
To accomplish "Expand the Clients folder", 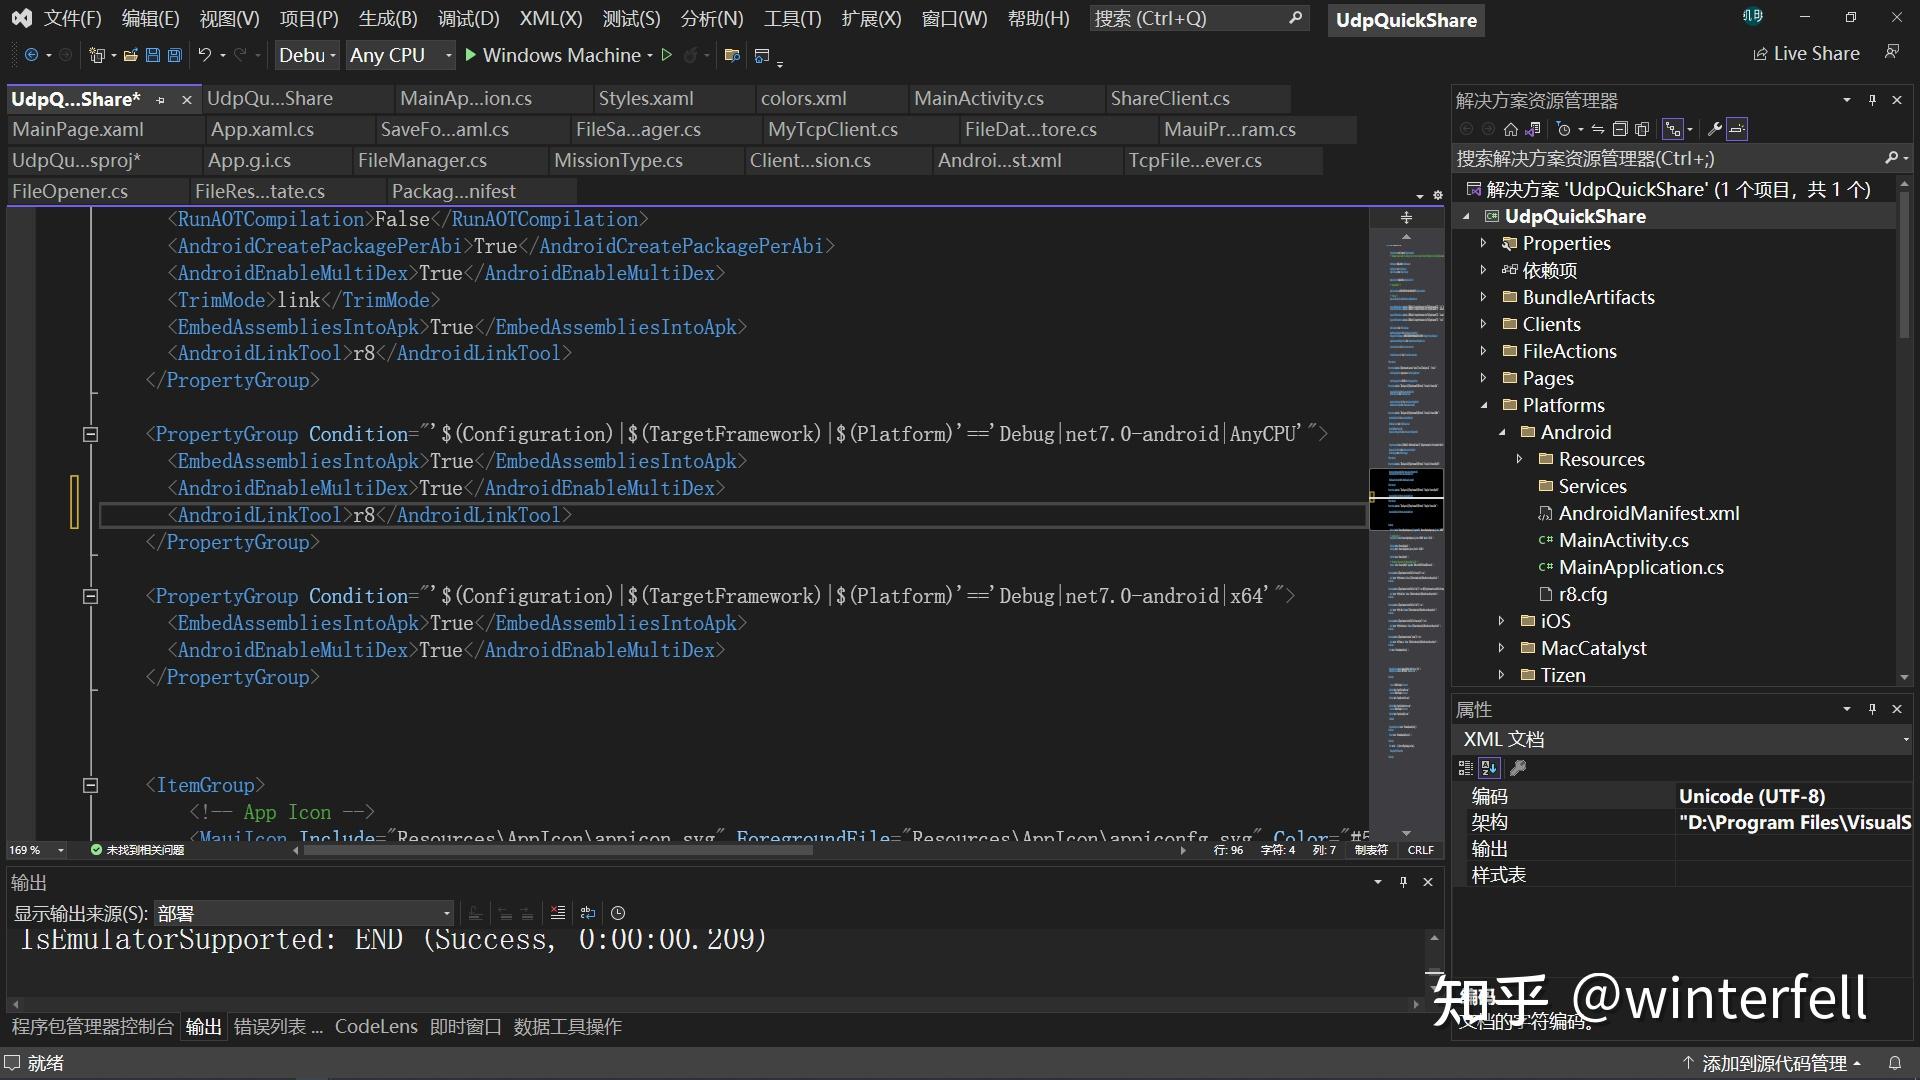I will [x=1484, y=324].
